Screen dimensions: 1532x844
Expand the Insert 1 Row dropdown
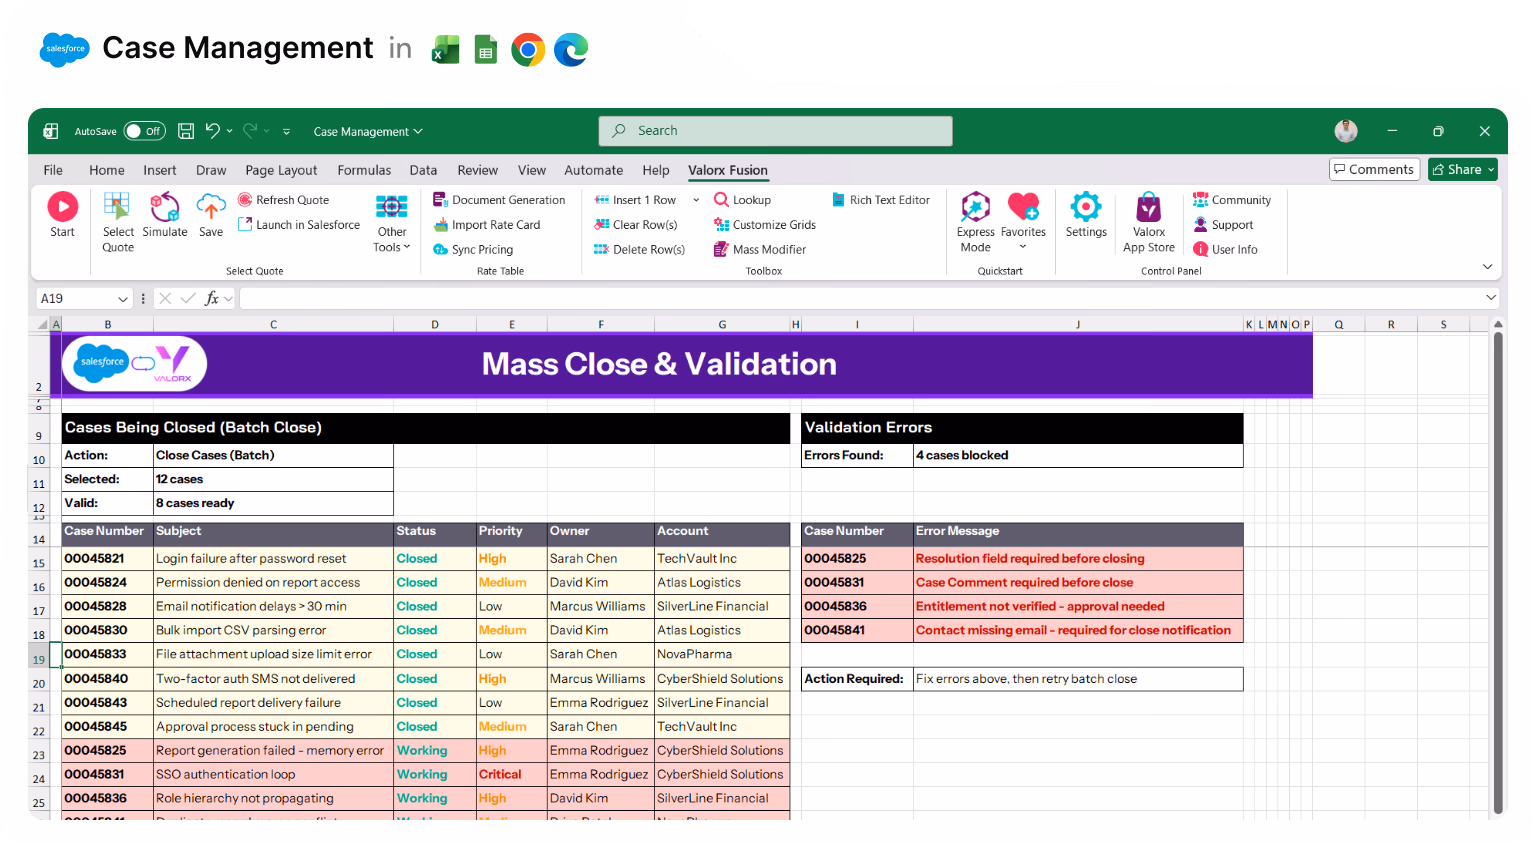(696, 199)
